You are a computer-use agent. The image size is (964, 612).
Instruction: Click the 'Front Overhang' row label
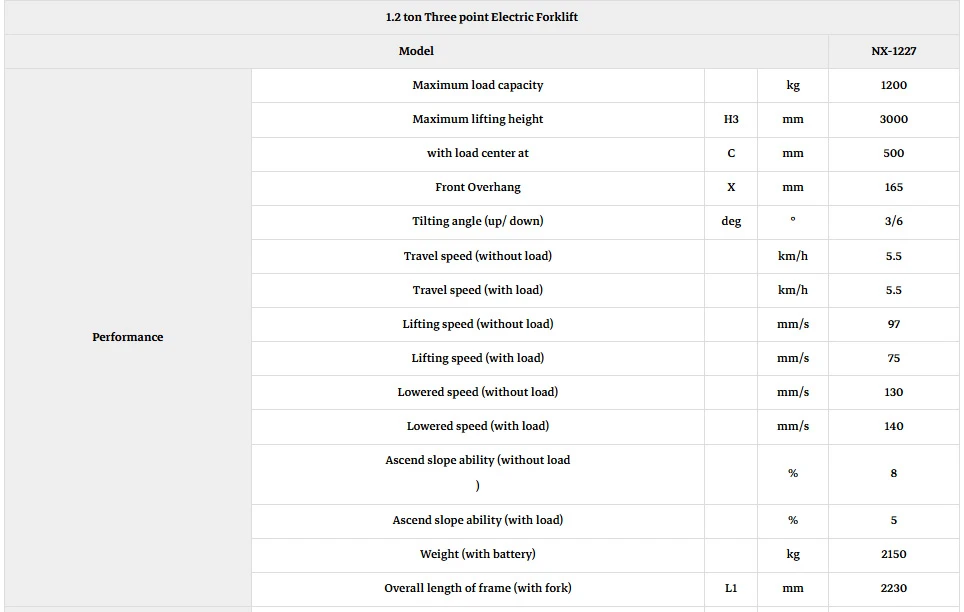478,187
